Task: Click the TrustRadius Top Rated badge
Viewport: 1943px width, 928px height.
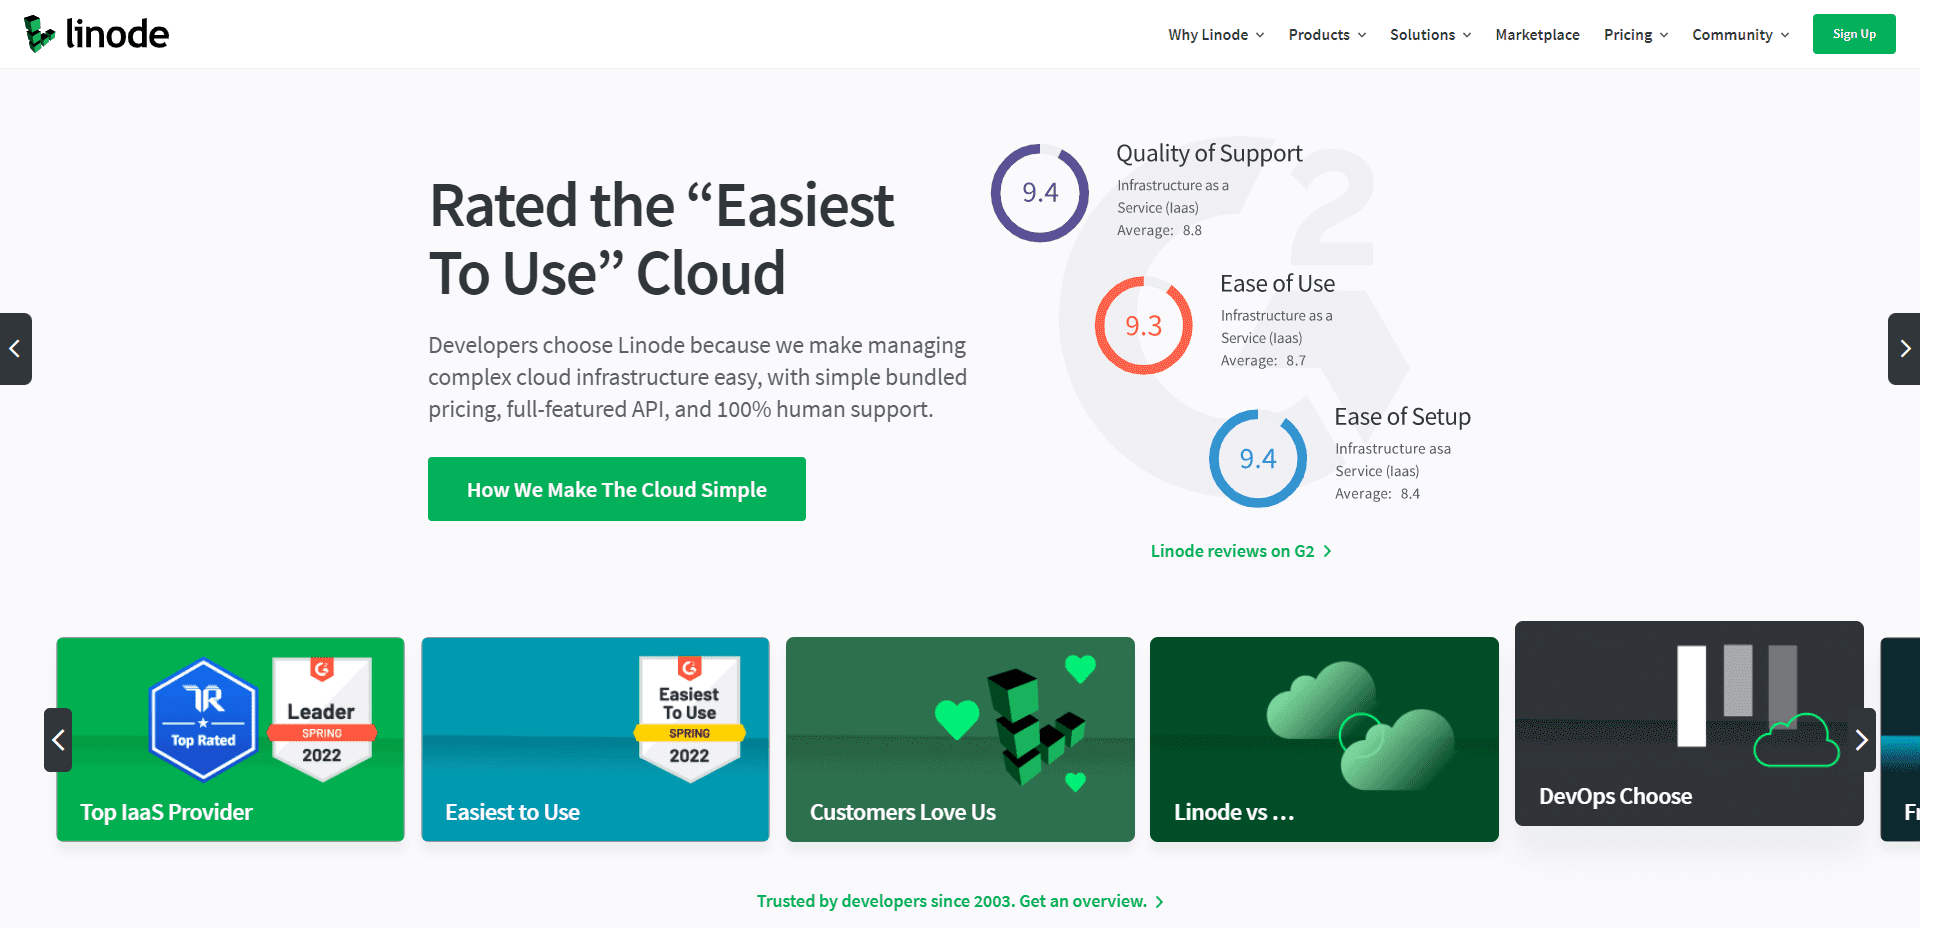Action: [x=203, y=719]
